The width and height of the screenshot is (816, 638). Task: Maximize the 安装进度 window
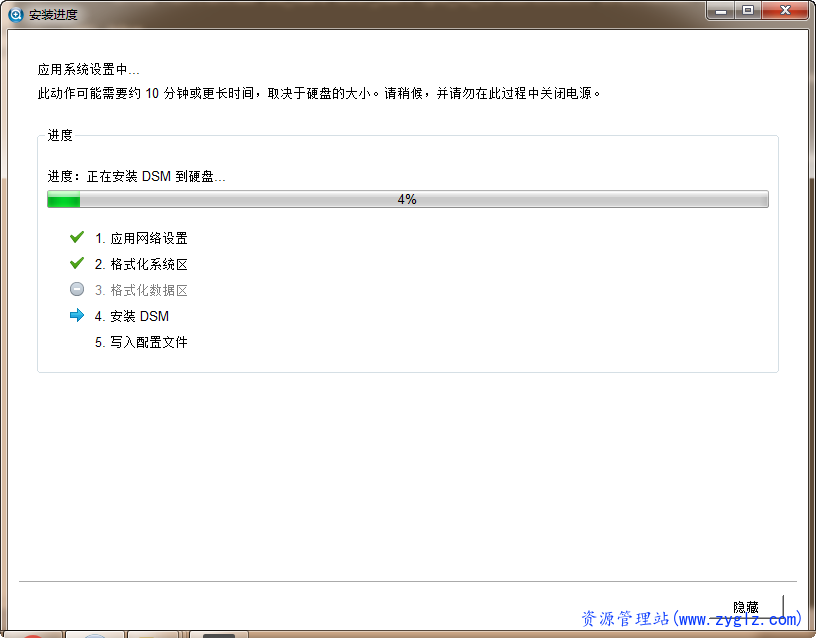click(748, 10)
